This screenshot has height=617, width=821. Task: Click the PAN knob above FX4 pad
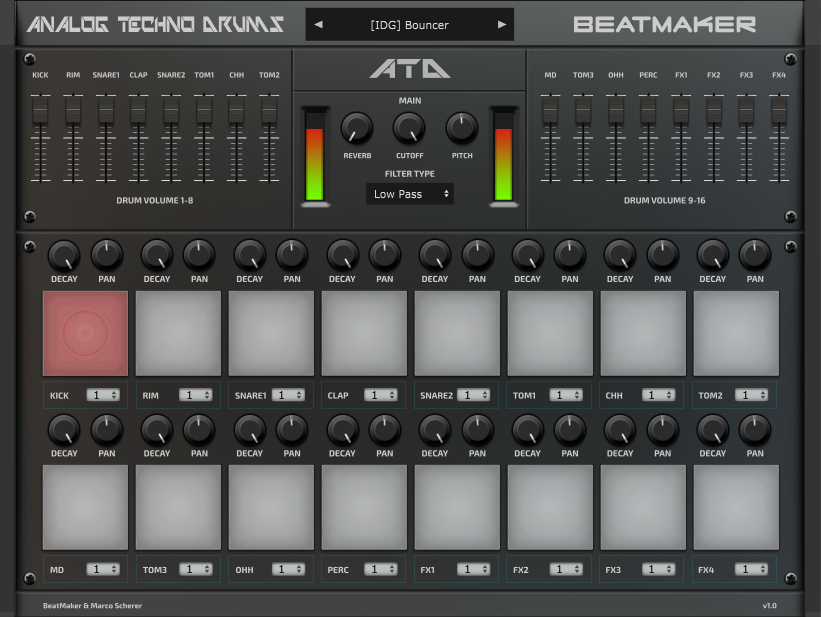pyautogui.click(x=755, y=429)
